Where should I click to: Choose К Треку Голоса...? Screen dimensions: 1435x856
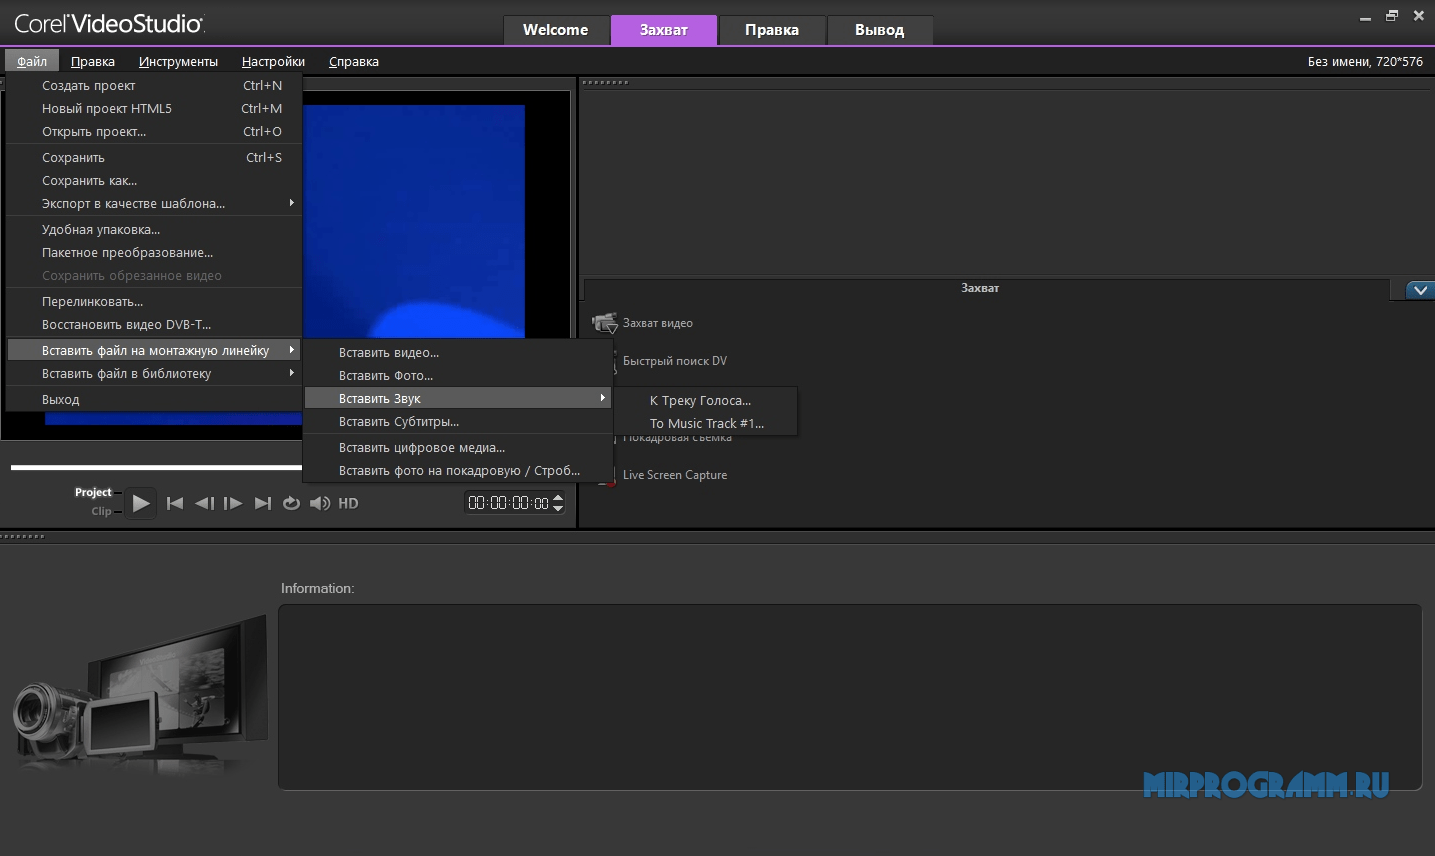coord(706,400)
